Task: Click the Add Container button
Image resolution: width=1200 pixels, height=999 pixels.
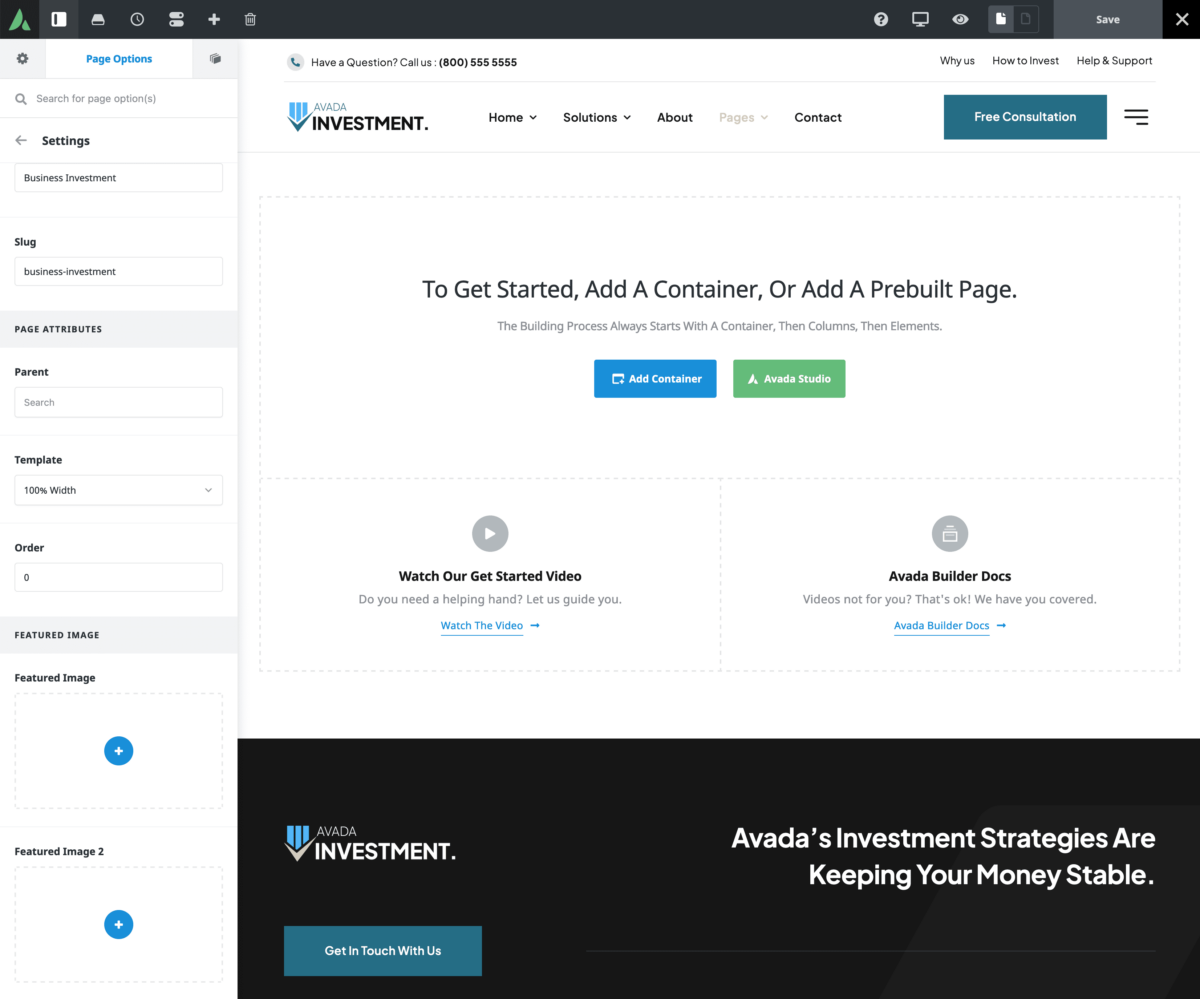Action: (655, 379)
